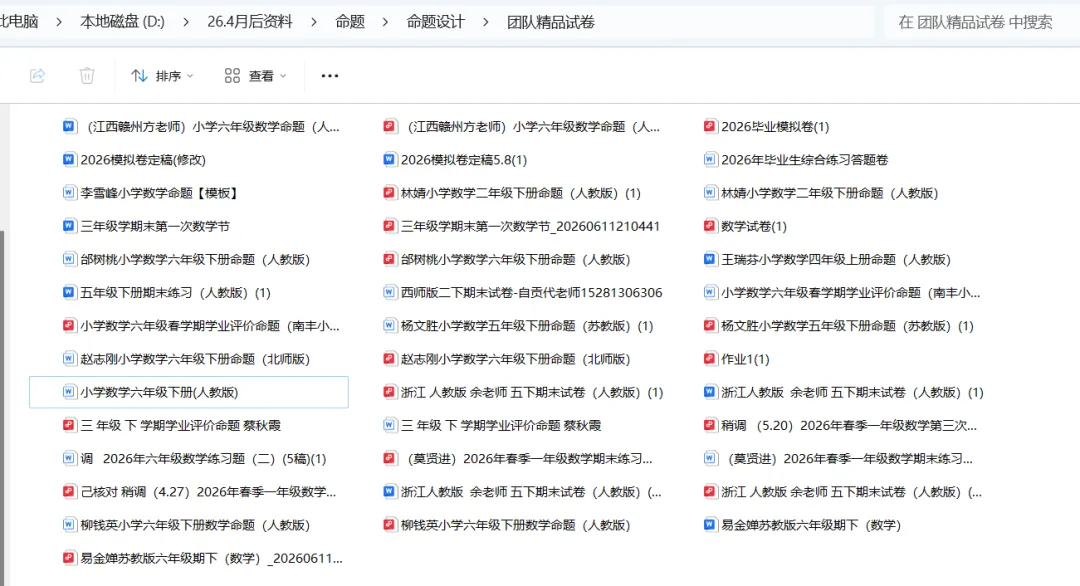Click the document icon of 调 2026年六年级数学练习题 (二) (5稿)(1)
Viewport: 1080px width, 586px height.
point(69,459)
